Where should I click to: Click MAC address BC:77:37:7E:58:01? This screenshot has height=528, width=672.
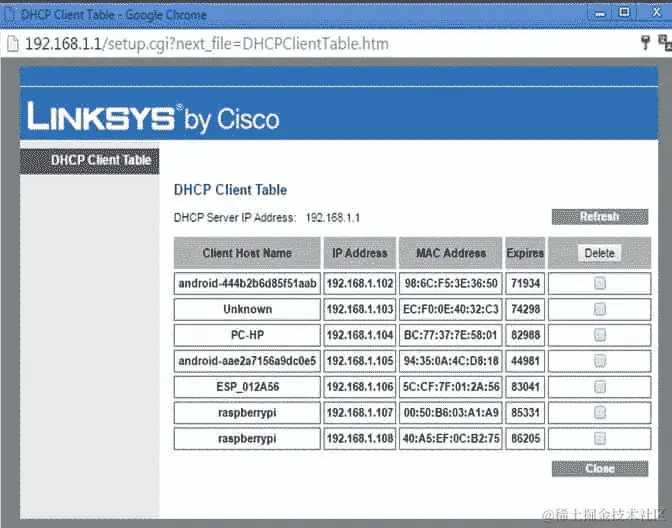tap(451, 335)
